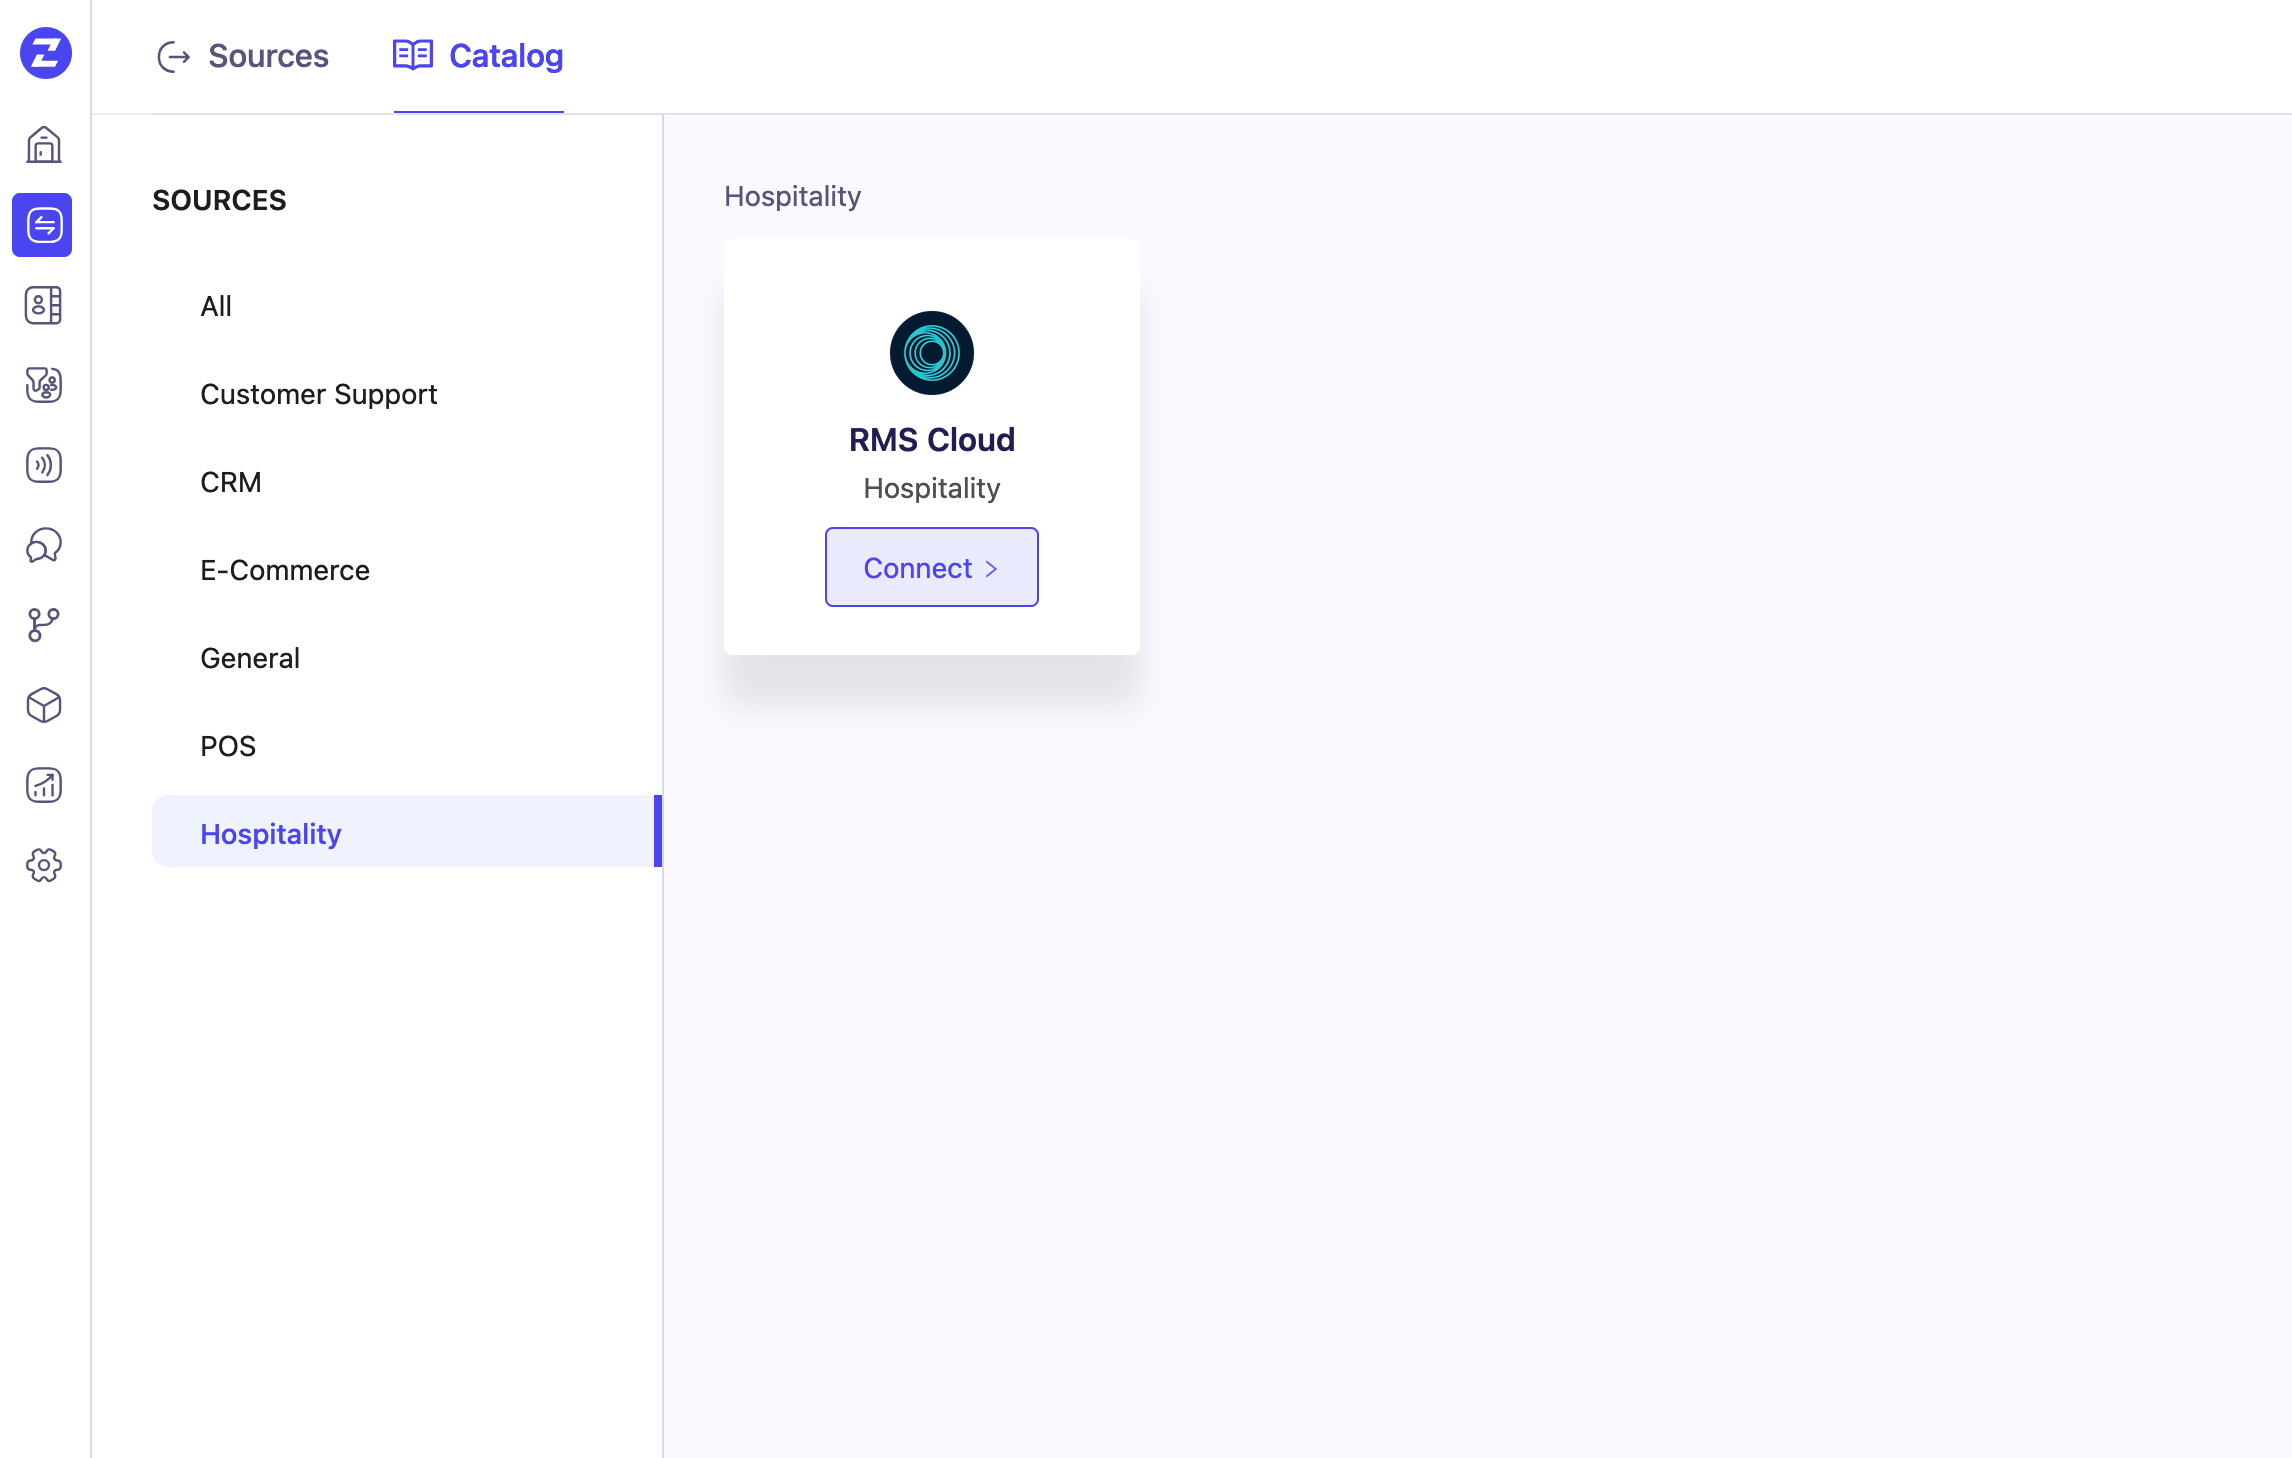Open the segments shapes sidebar icon

[44, 385]
